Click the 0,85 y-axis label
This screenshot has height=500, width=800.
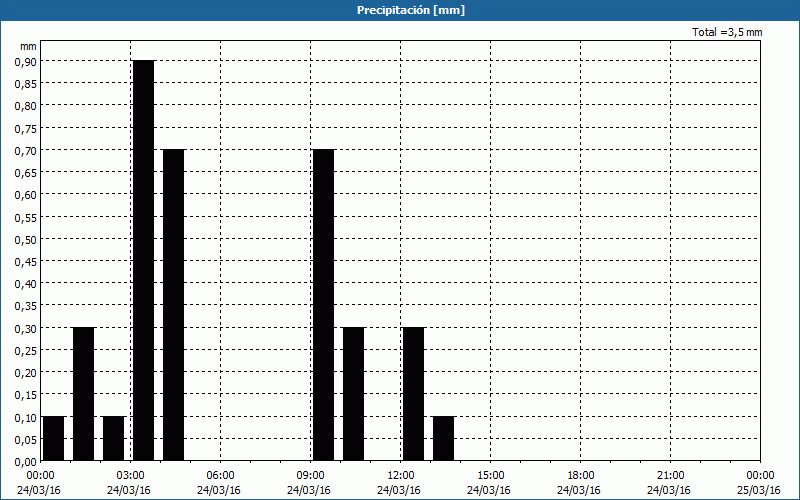(26, 84)
